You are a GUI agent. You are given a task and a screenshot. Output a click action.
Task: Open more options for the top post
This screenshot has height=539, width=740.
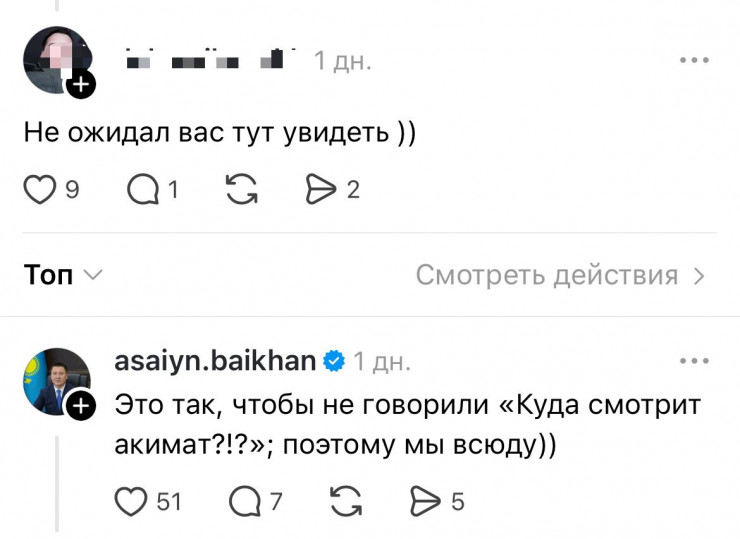[x=693, y=60]
